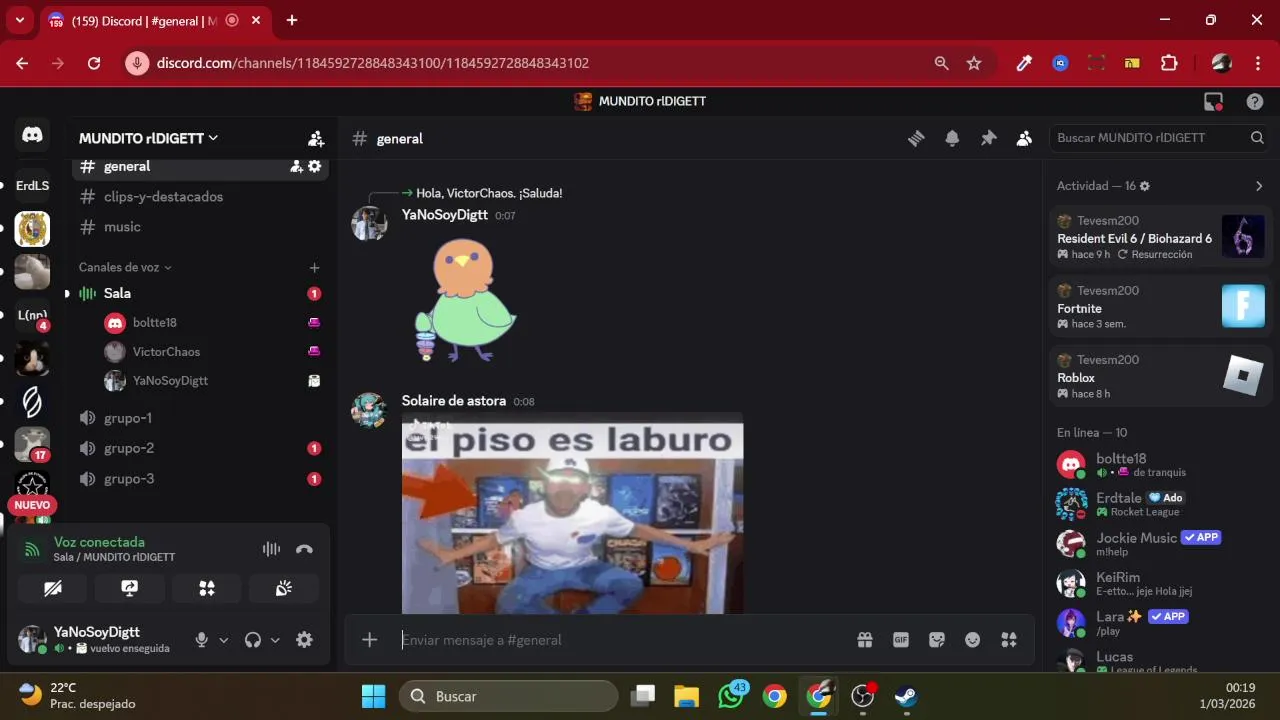Open Discord direct messages home icon
The height and width of the screenshot is (720, 1280).
(32, 135)
